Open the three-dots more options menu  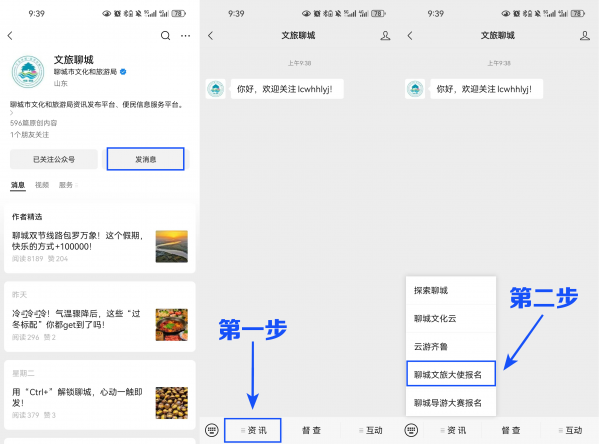(185, 36)
